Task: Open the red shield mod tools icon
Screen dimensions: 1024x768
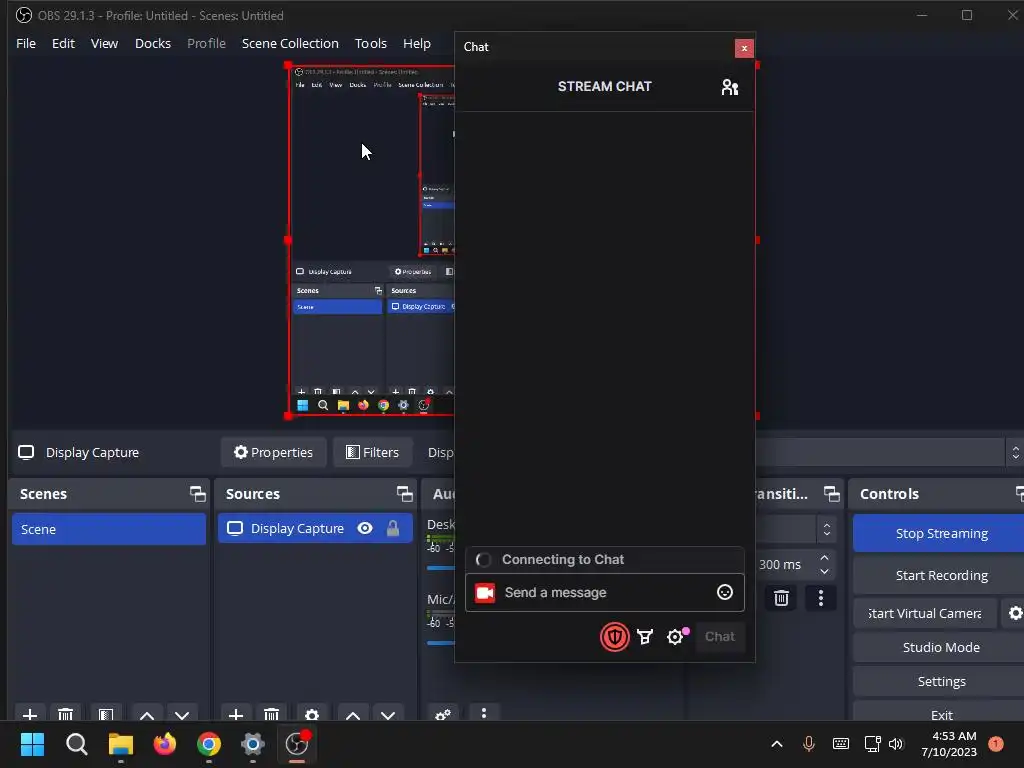Action: click(615, 637)
